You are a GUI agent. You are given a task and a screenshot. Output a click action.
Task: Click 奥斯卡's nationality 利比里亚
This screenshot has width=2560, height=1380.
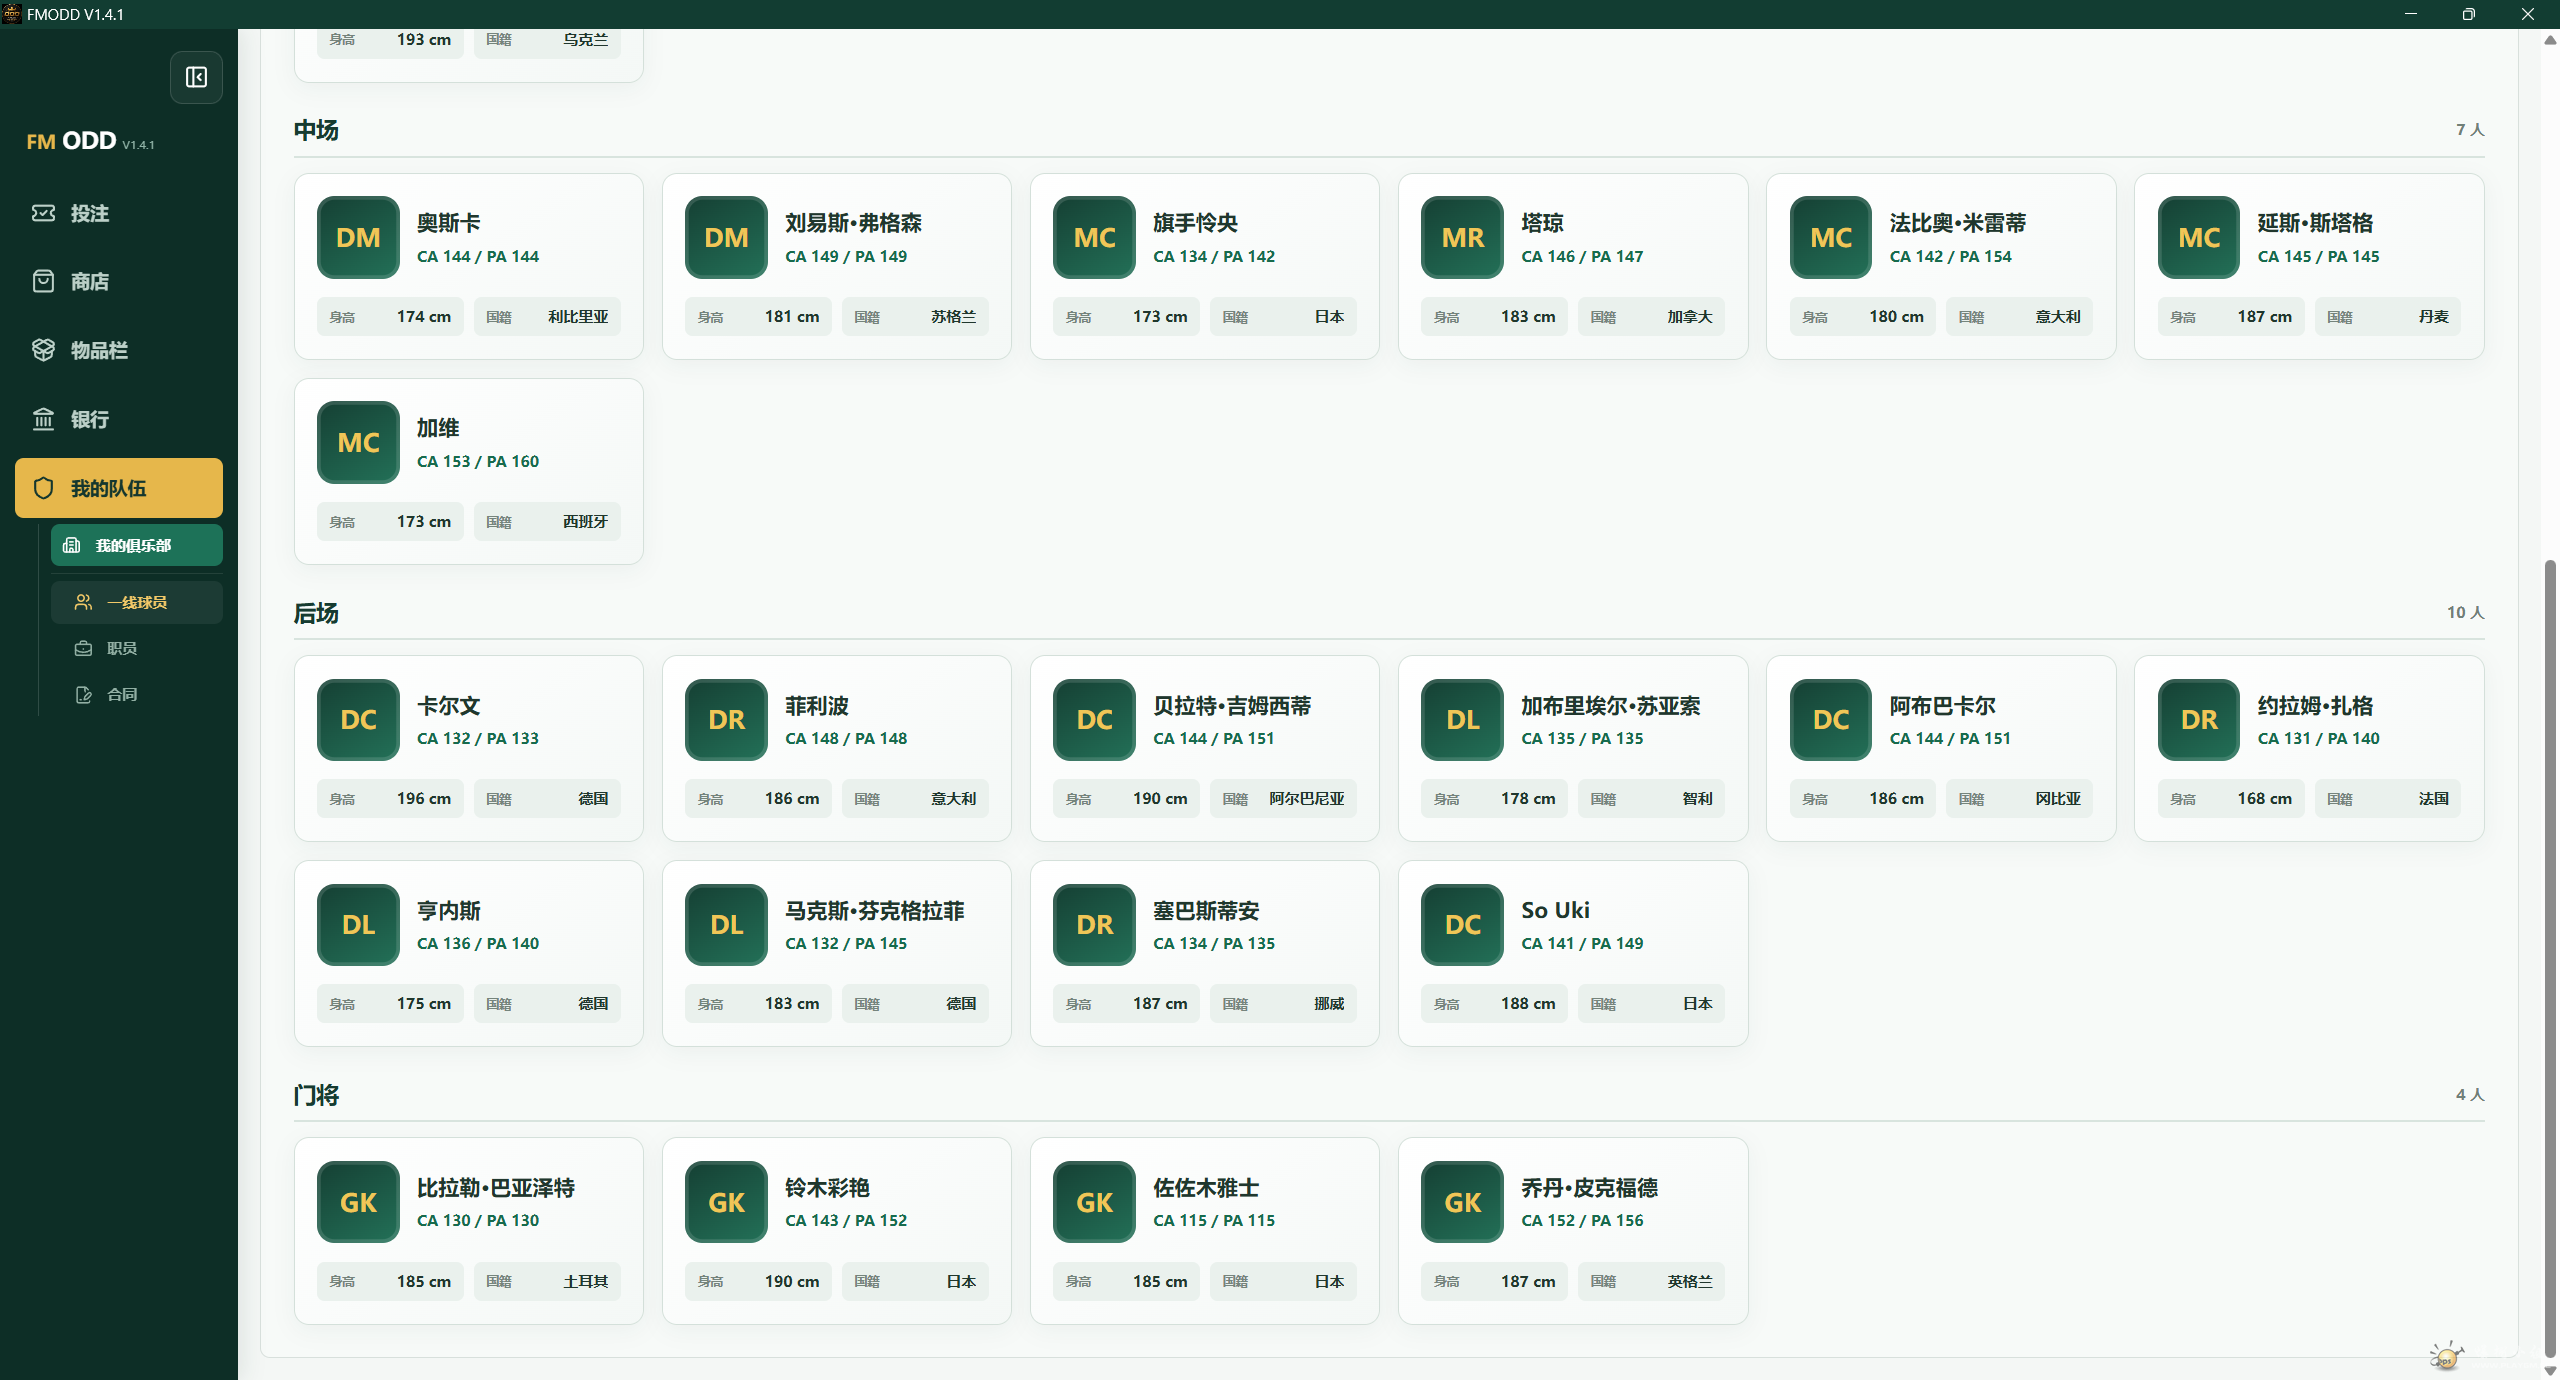577,317
